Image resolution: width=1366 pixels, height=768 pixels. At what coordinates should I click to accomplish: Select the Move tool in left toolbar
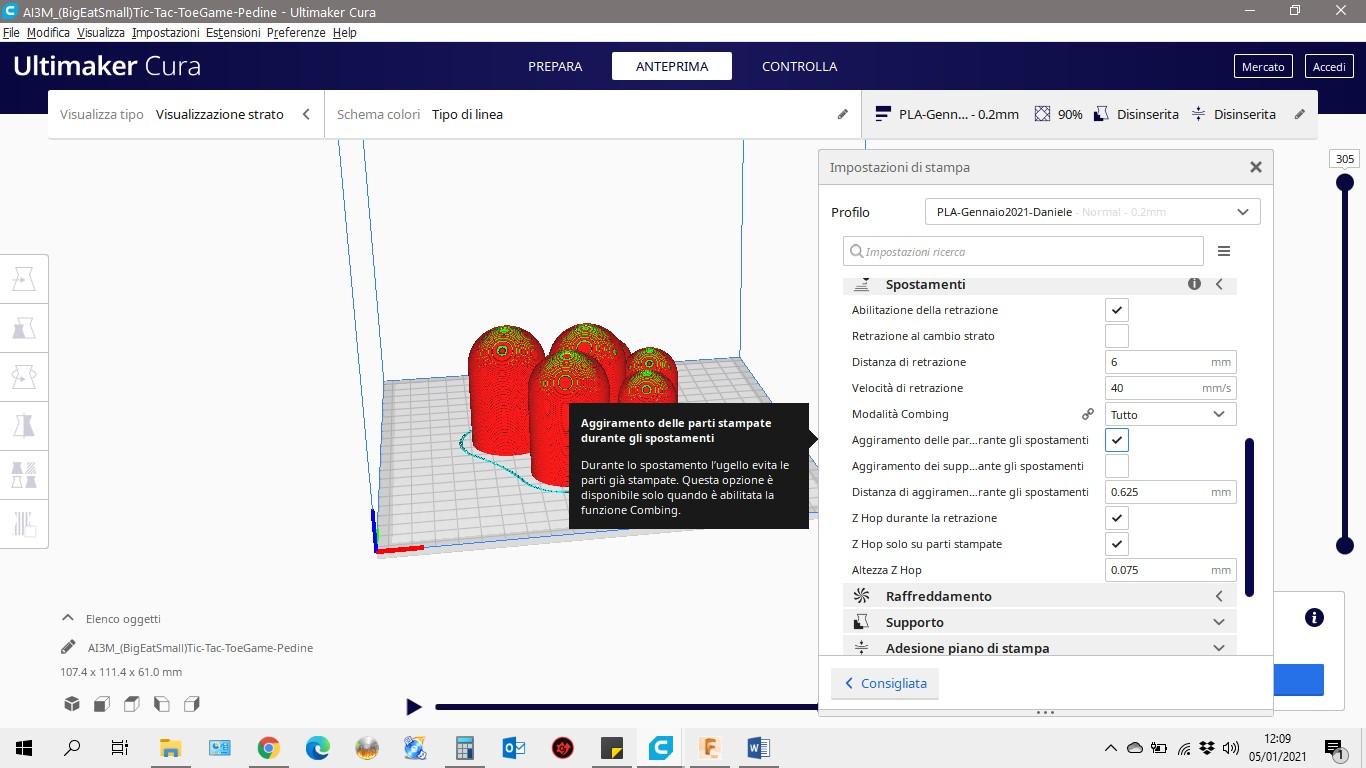(x=24, y=279)
